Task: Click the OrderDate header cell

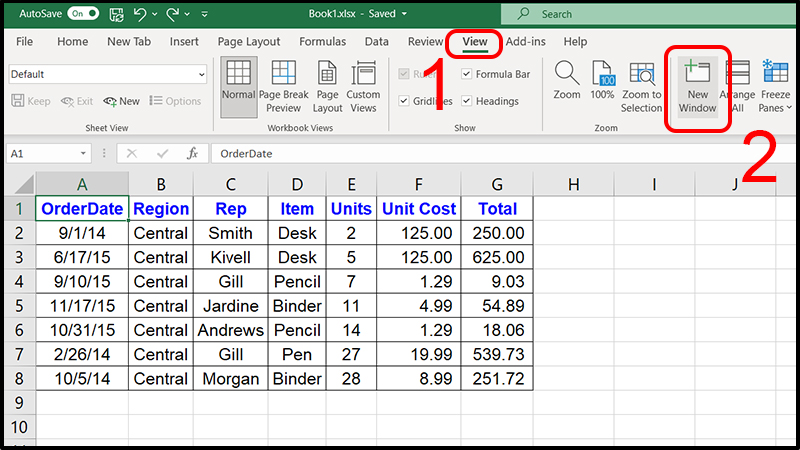Action: pyautogui.click(x=82, y=208)
